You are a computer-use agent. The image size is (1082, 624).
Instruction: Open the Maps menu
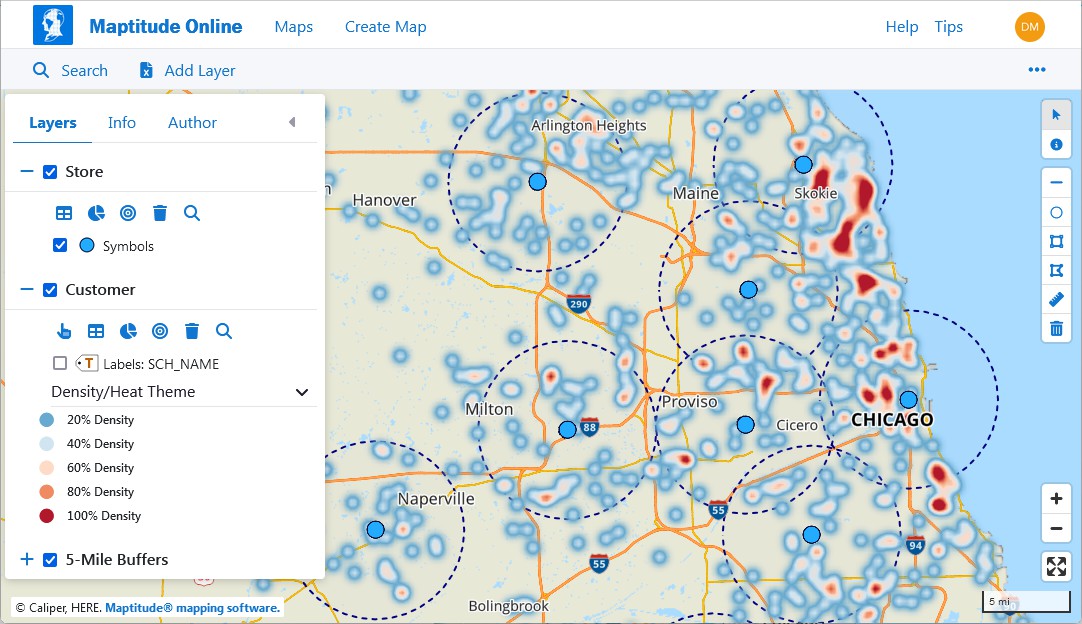[293, 27]
